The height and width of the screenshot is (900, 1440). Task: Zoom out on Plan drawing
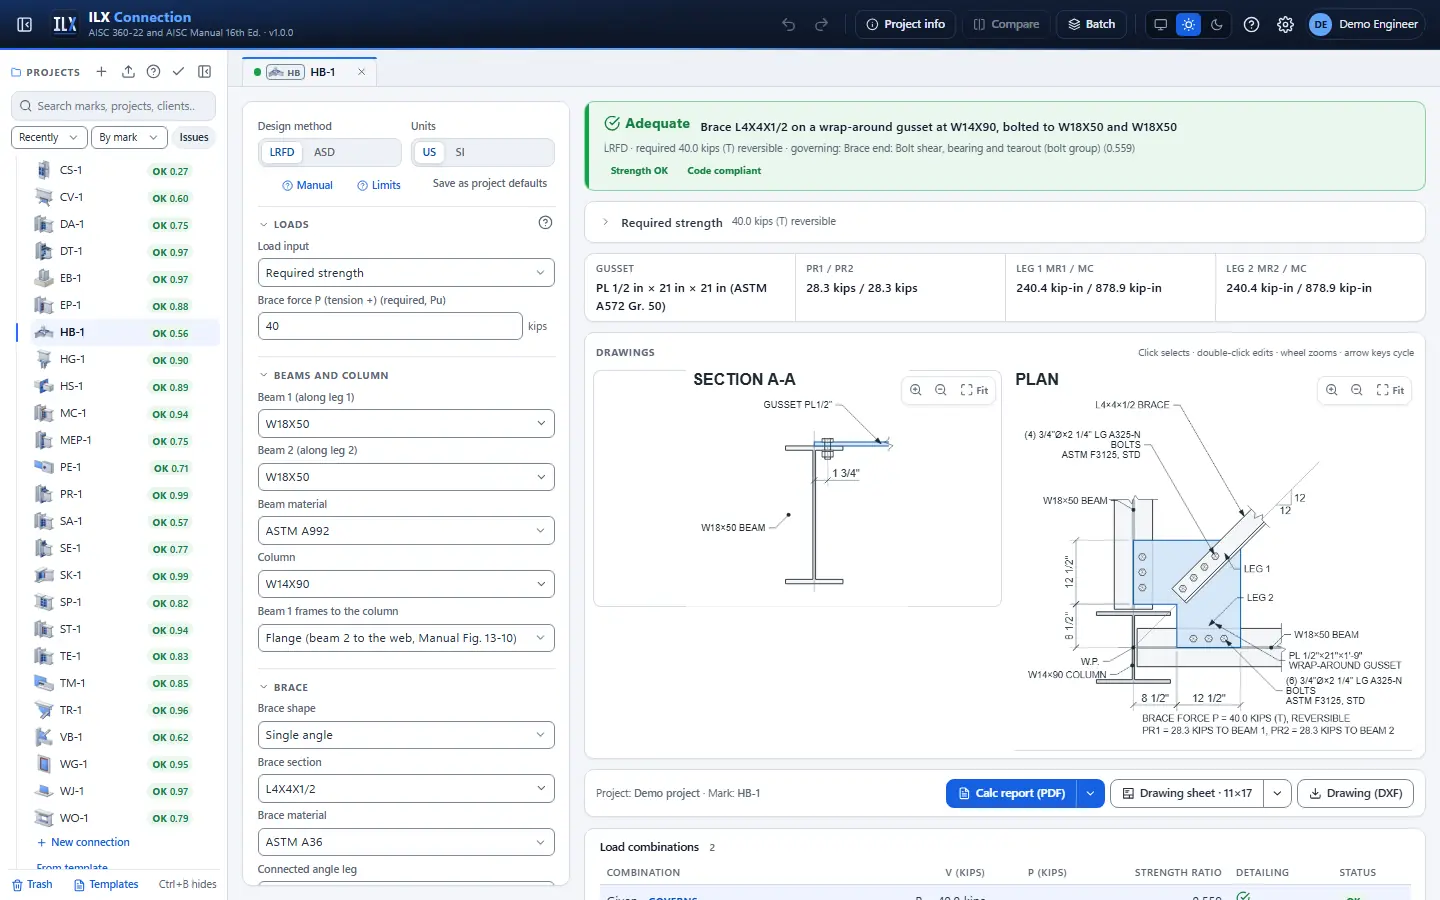tap(1357, 390)
